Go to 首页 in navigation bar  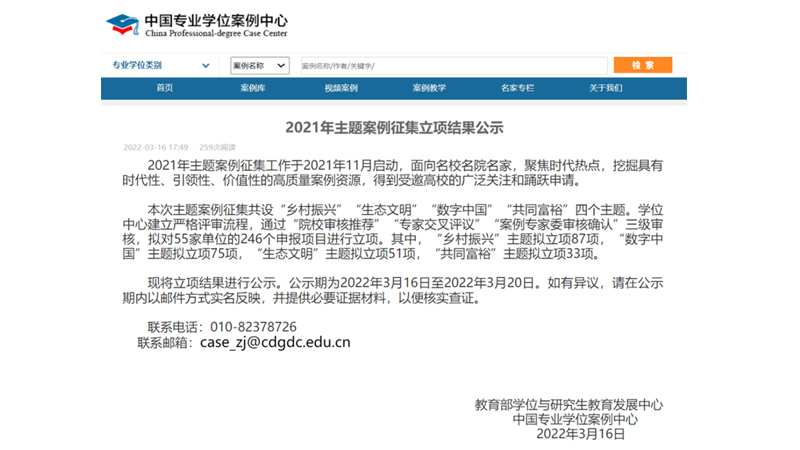tap(164, 88)
